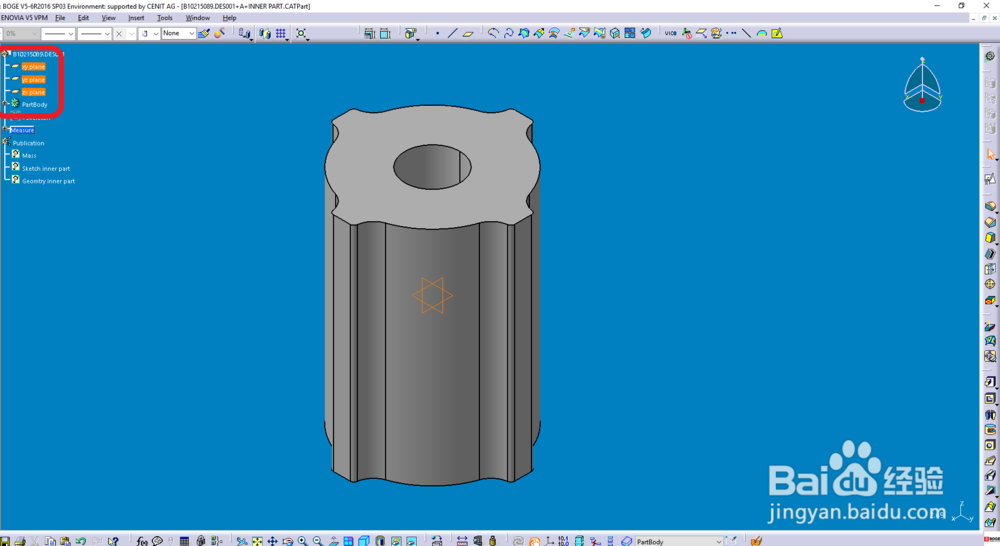Click the Select arrow tool in right toolbar
Image resolution: width=1000 pixels, height=546 pixels.
990,154
